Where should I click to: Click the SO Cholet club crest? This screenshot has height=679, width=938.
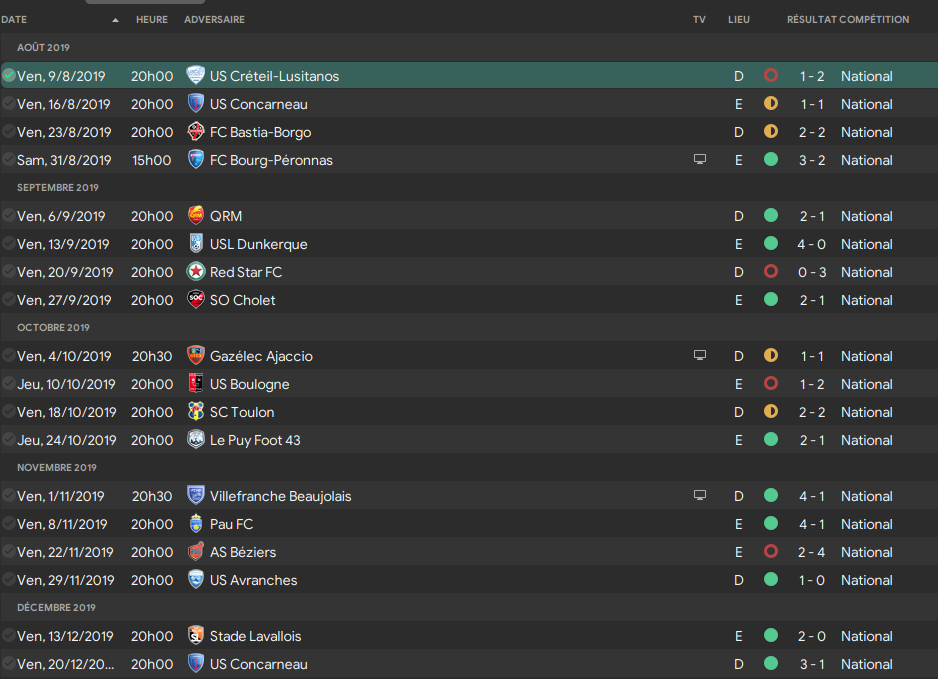click(196, 300)
